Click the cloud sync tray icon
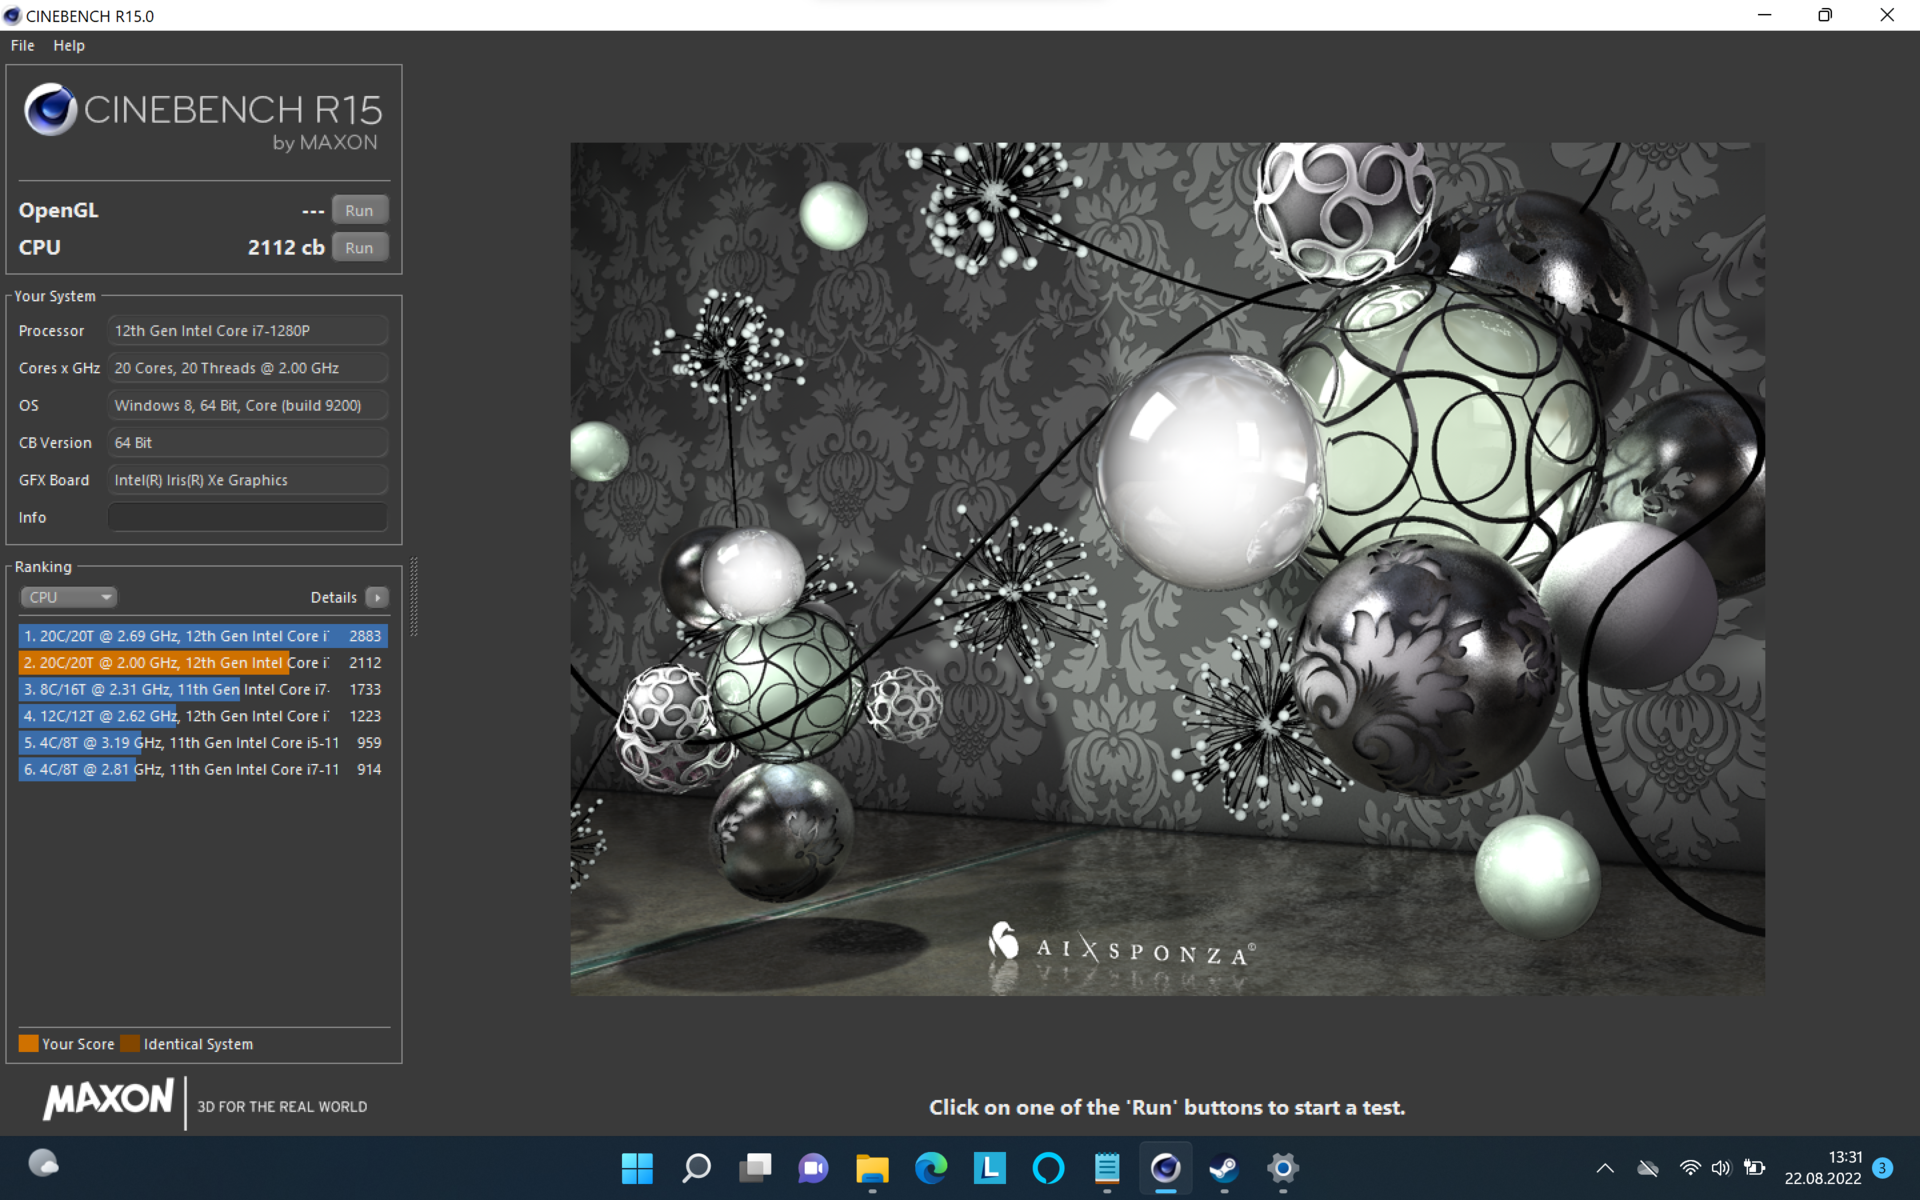The width and height of the screenshot is (1920, 1200). (1648, 1168)
